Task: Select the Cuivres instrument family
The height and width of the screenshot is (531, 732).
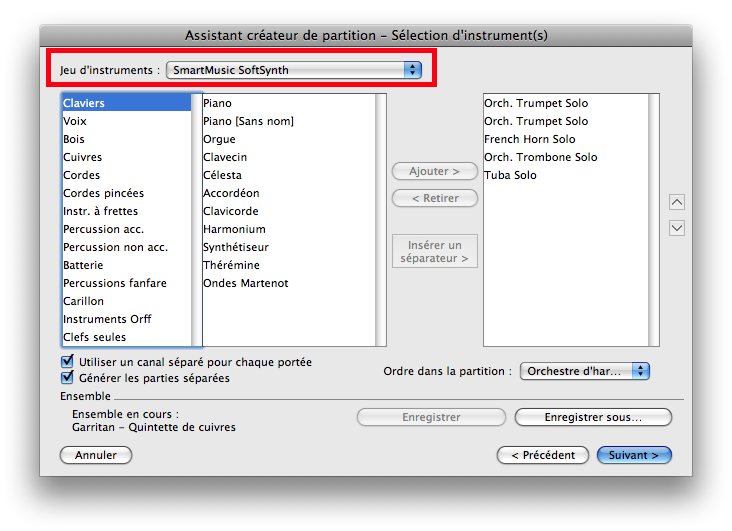Action: click(83, 157)
